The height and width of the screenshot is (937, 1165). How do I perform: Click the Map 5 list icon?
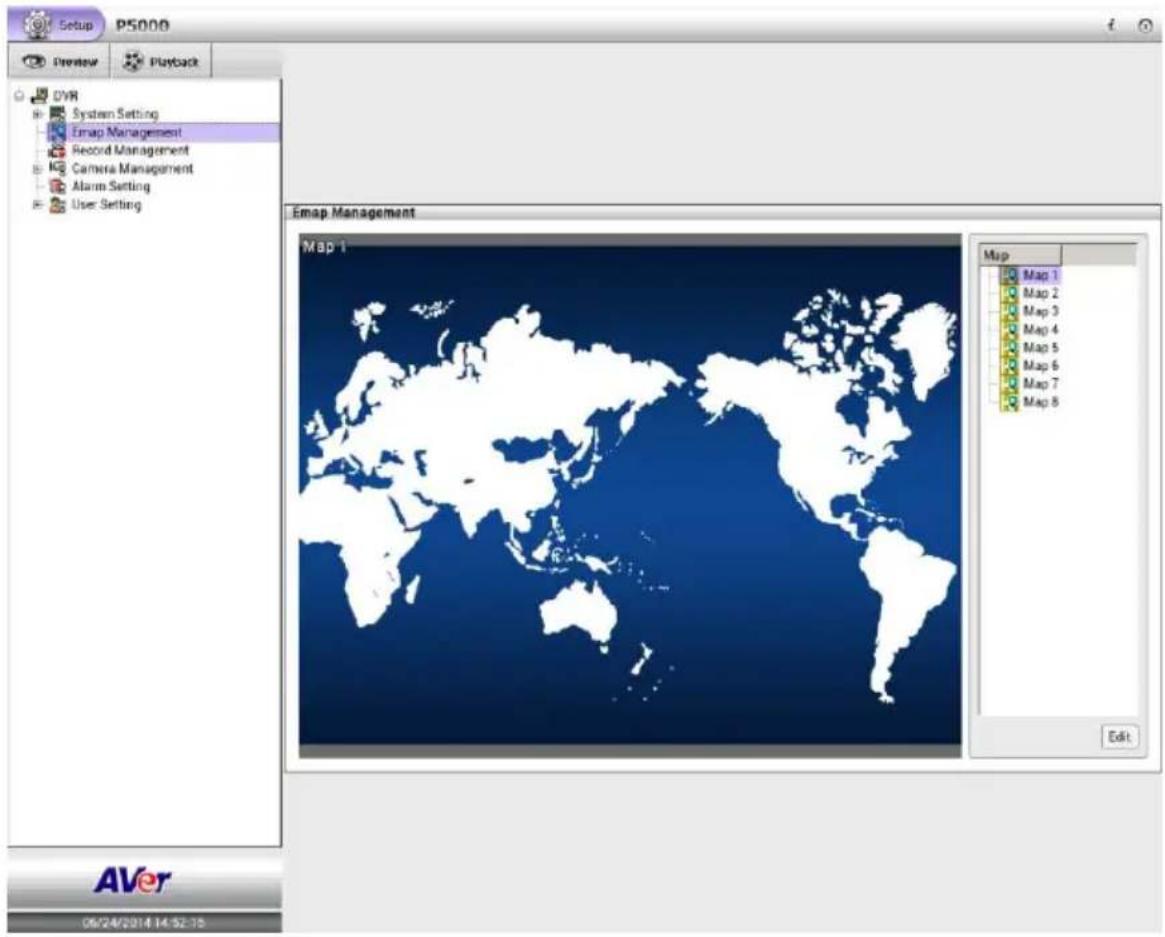point(1010,348)
